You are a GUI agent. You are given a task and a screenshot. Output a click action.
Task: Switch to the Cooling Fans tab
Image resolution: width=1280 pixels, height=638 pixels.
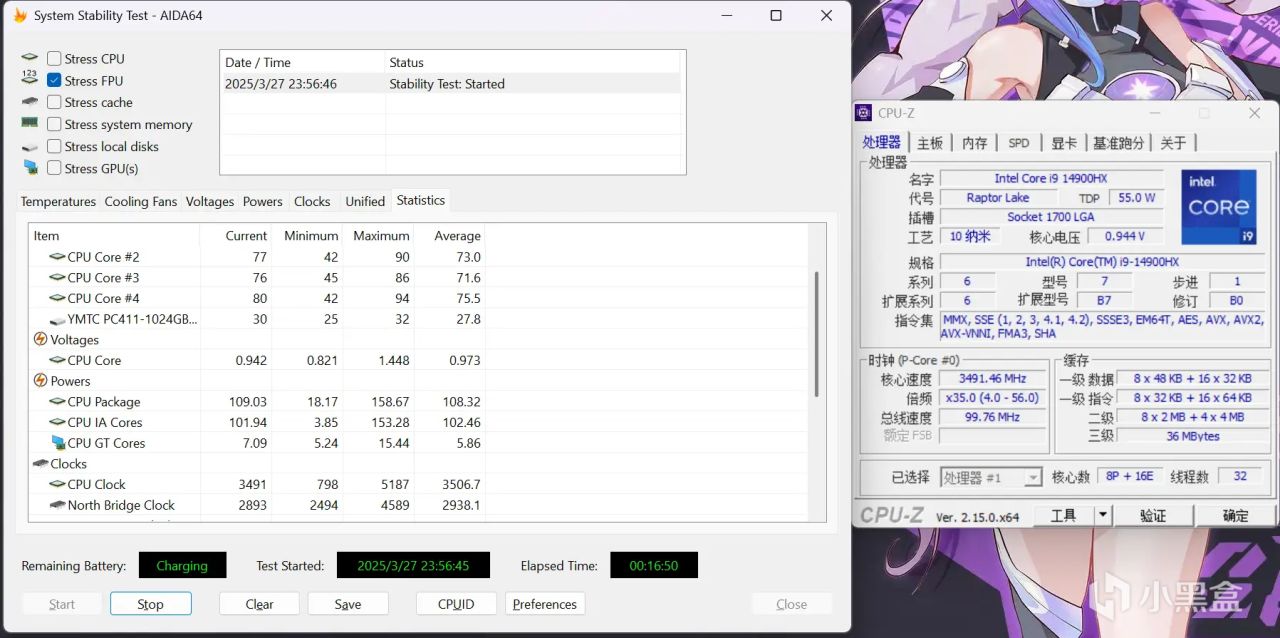tap(141, 201)
